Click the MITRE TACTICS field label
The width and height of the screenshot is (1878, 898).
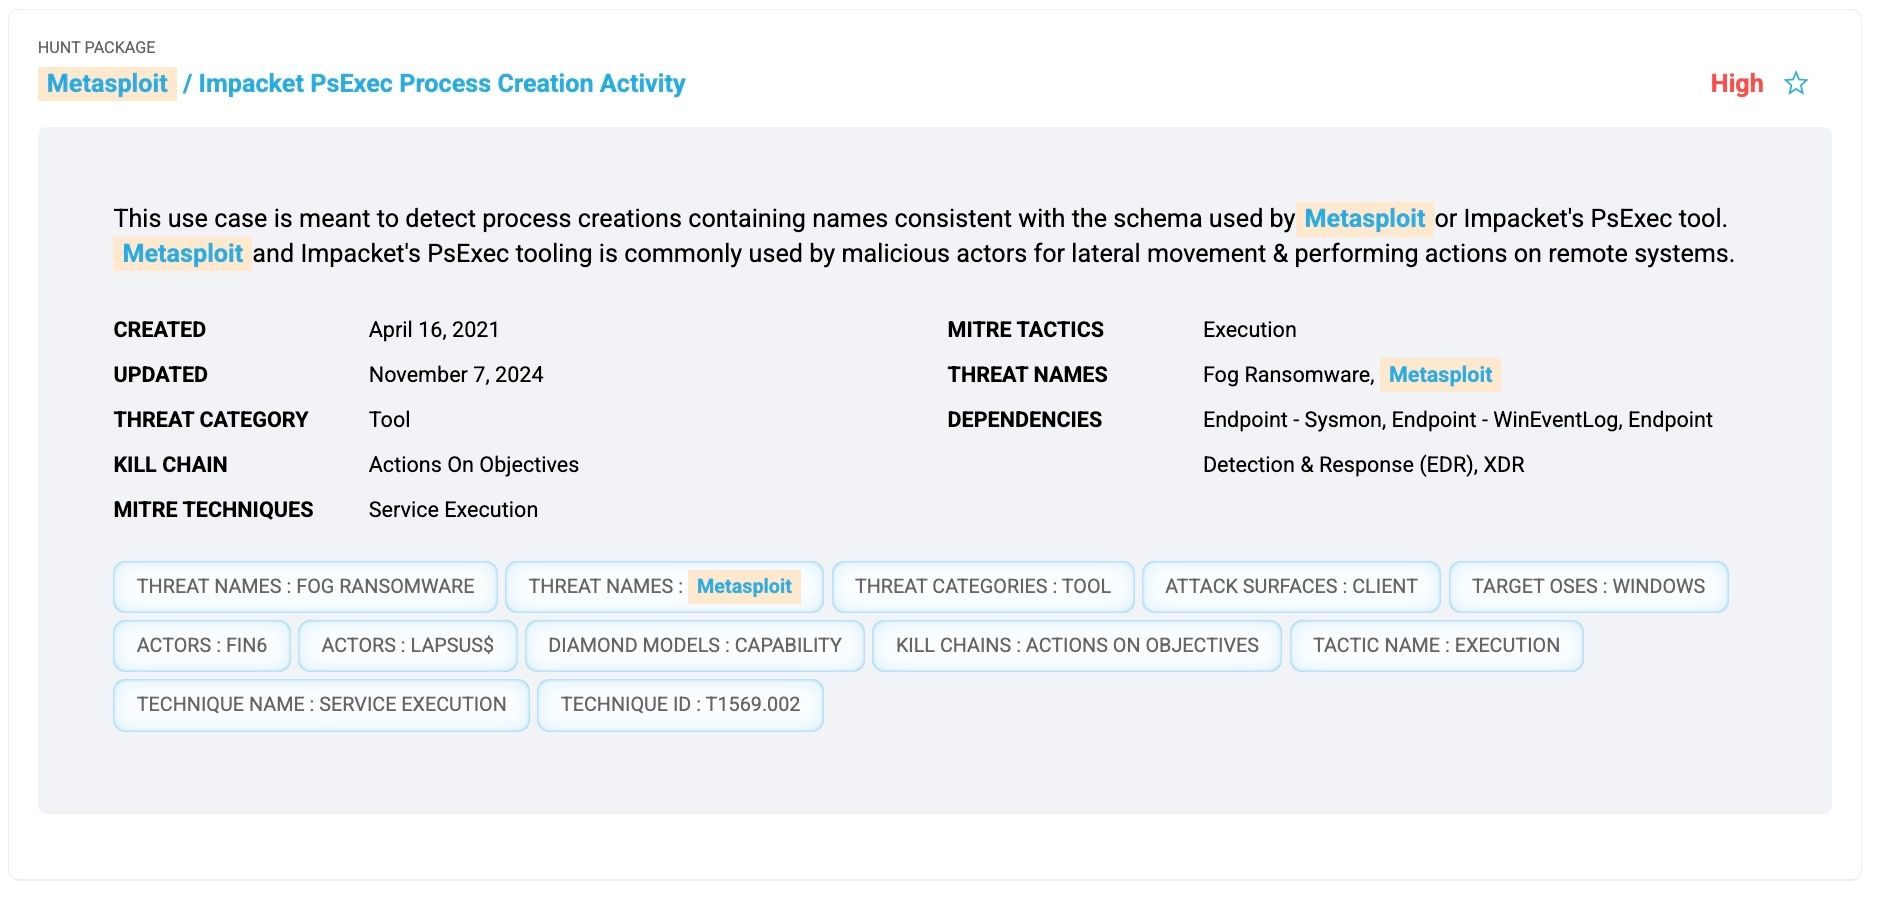tap(1025, 330)
